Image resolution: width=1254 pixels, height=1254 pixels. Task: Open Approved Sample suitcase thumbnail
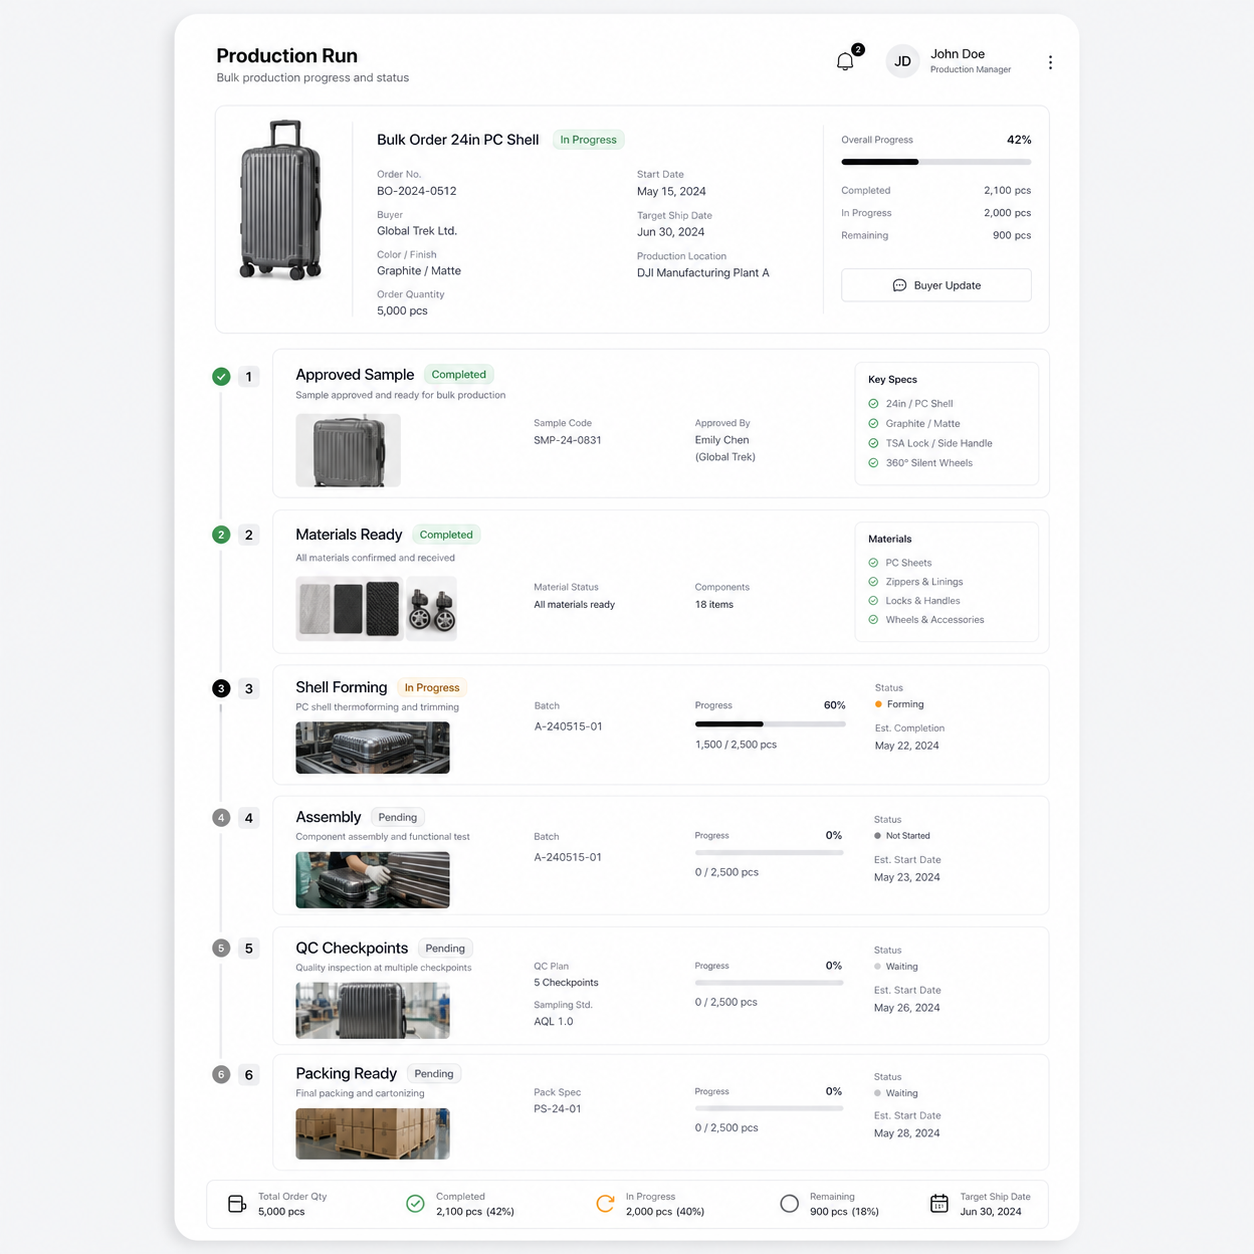click(348, 450)
